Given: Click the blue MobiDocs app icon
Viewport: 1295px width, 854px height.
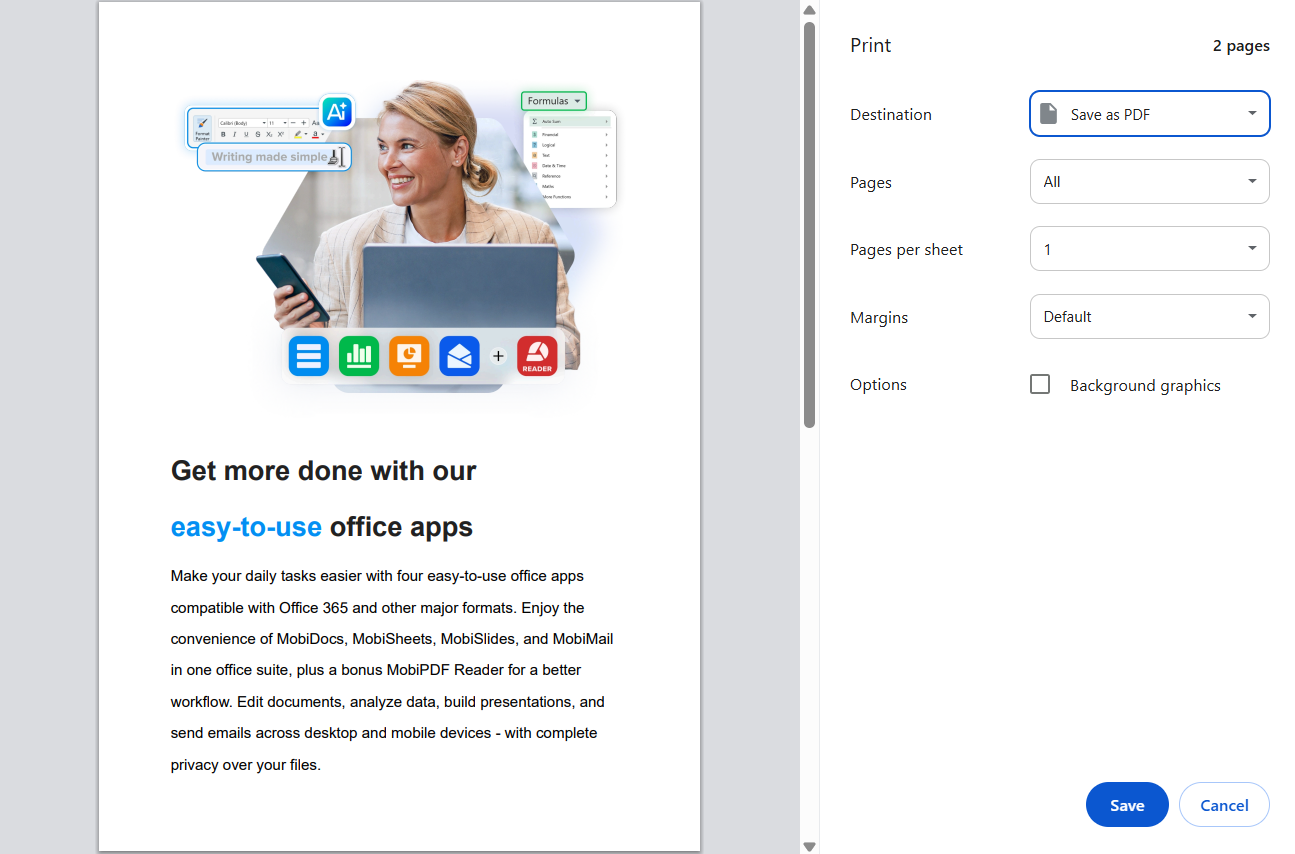Looking at the screenshot, I should coord(308,355).
